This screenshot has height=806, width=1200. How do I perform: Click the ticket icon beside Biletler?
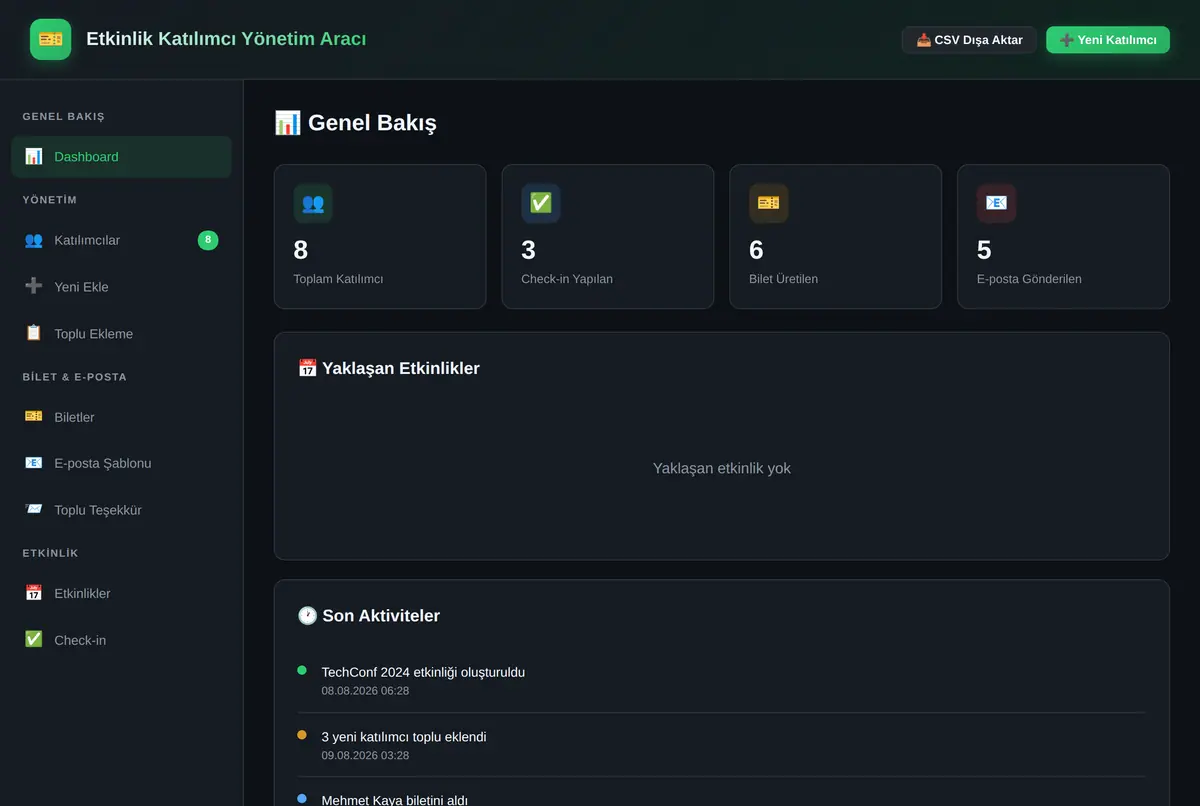pyautogui.click(x=34, y=416)
